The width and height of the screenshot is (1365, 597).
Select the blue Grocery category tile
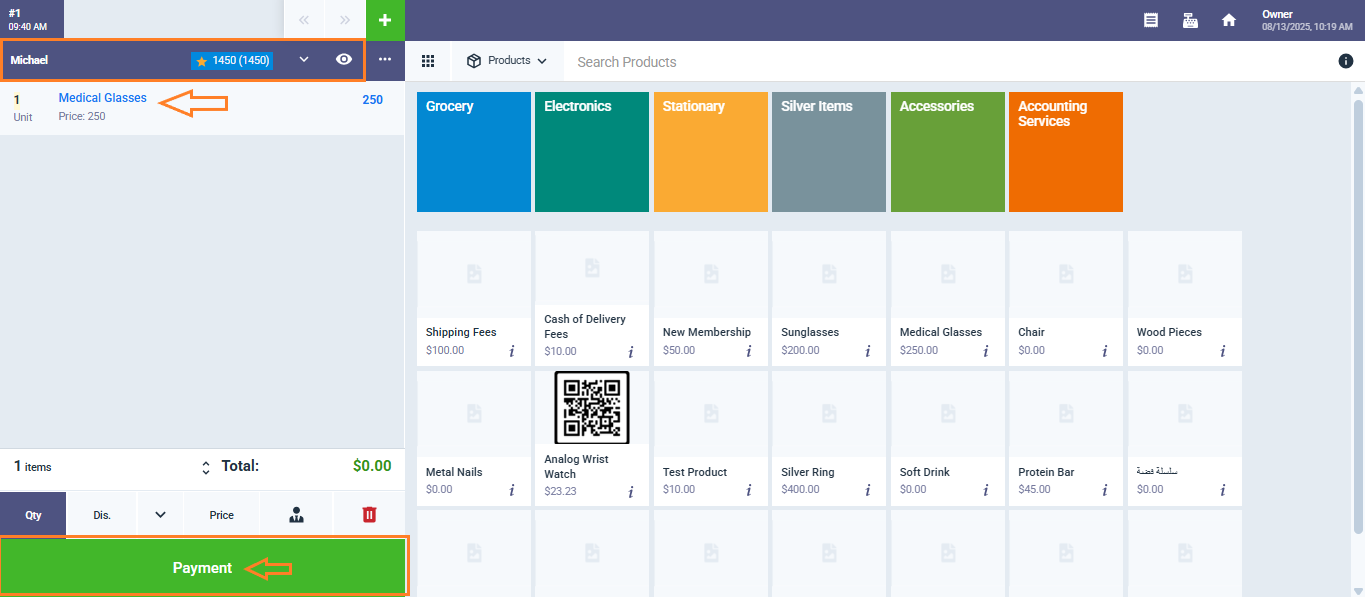coord(473,152)
